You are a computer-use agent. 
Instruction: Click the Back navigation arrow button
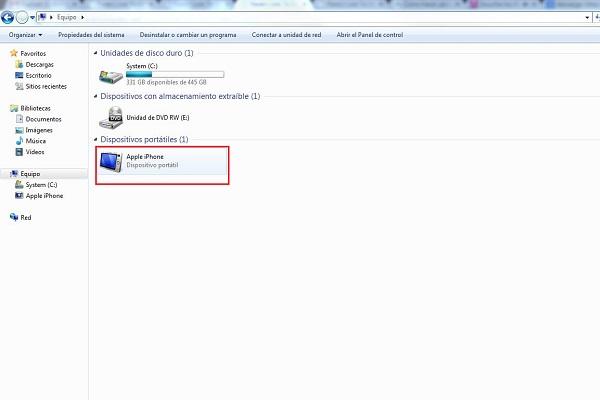(x=10, y=17)
